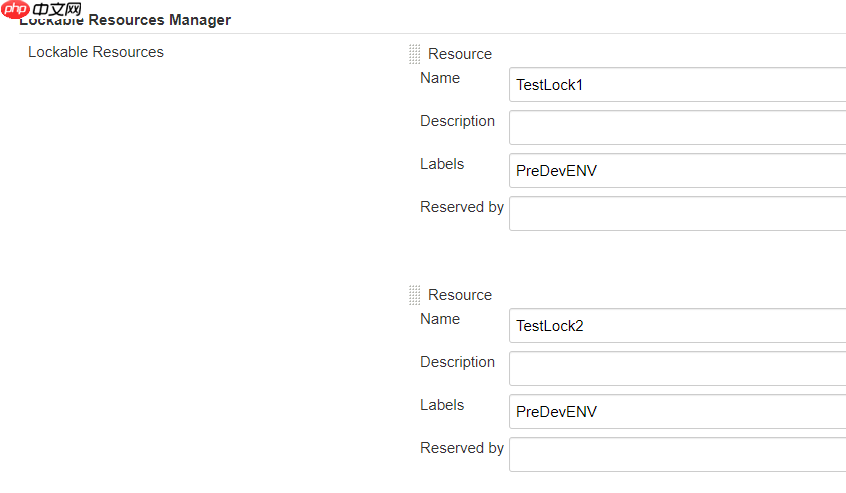Click the Name label beside TestLock2

coord(440,319)
